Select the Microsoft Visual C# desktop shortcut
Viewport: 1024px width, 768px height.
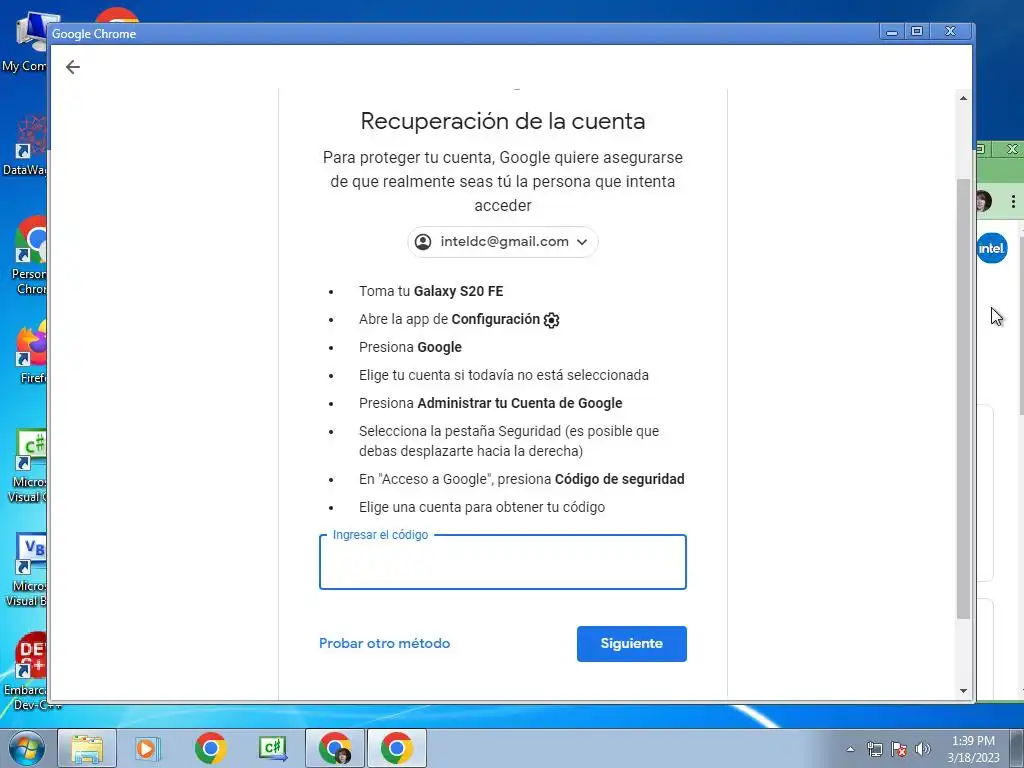coord(27,466)
